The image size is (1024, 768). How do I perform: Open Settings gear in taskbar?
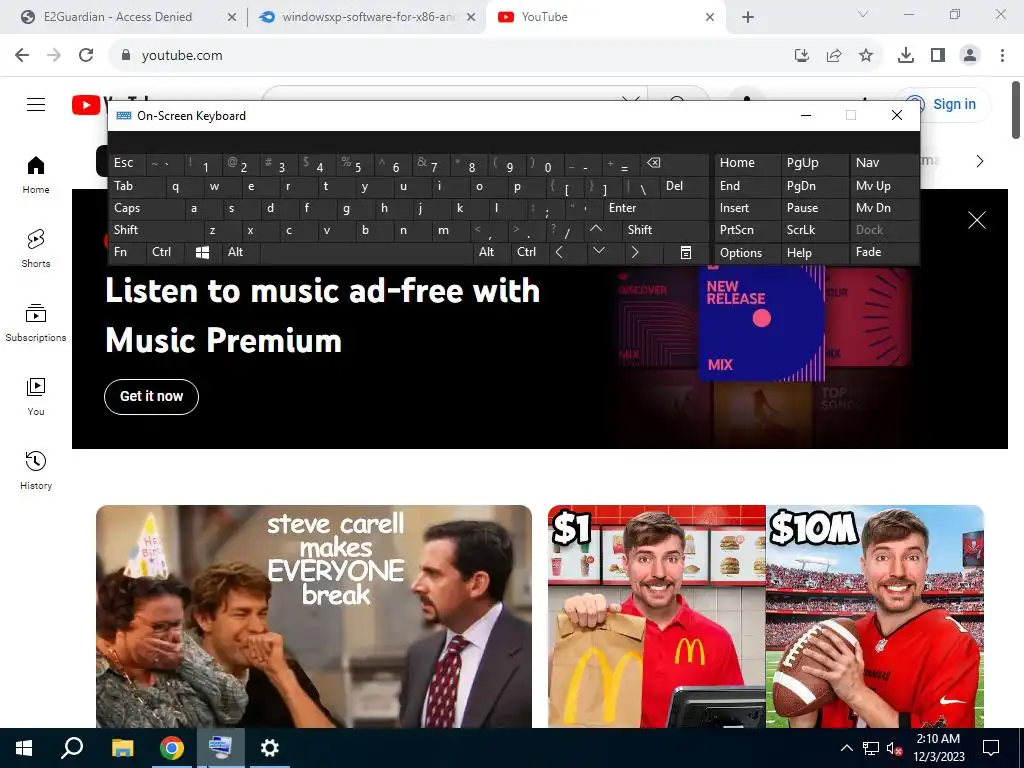tap(269, 748)
